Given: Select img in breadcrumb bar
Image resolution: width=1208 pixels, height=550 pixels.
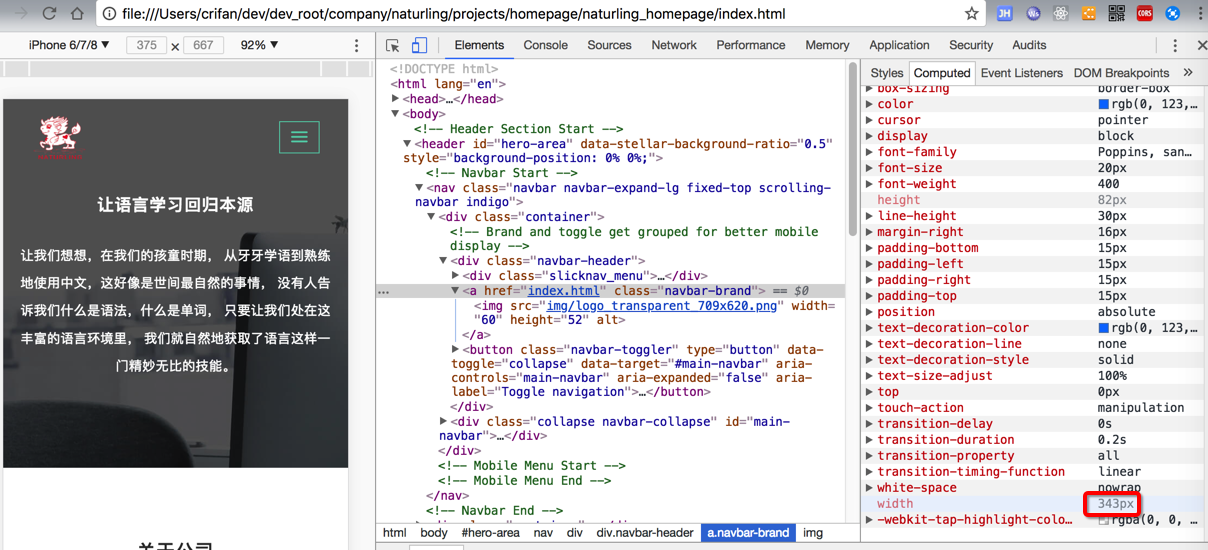Looking at the screenshot, I should (x=813, y=533).
